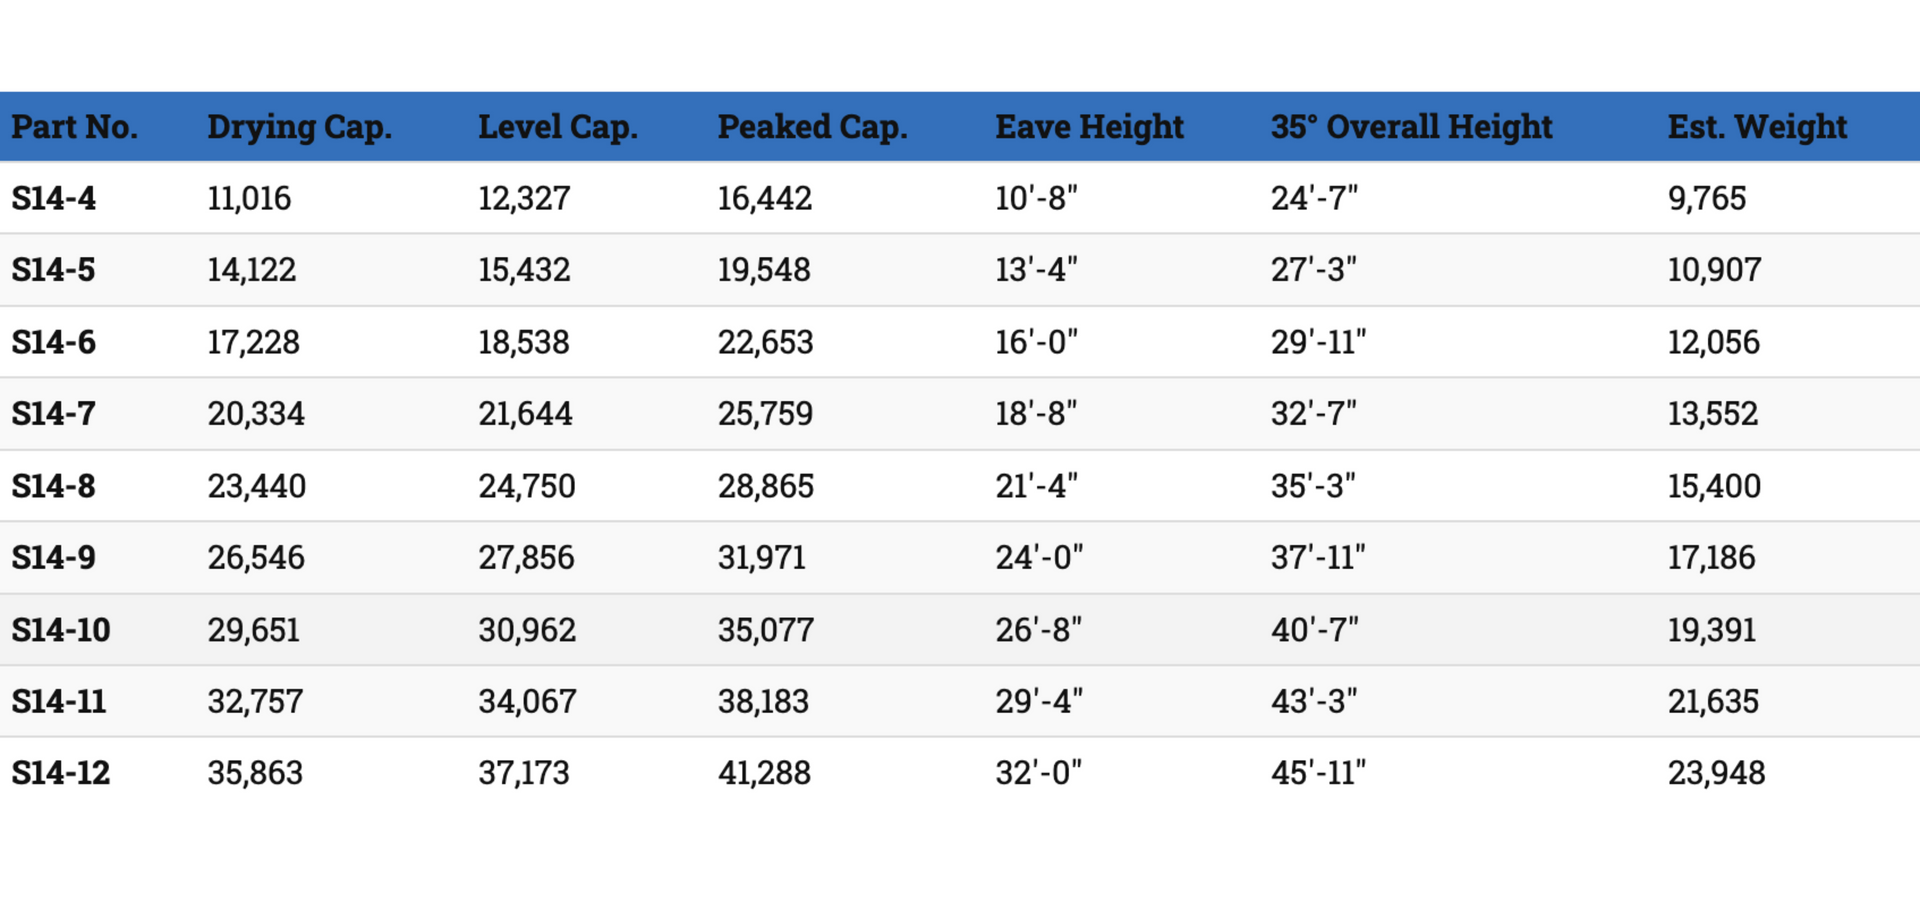Select part number S14-4
Image resolution: width=1920 pixels, height=900 pixels.
click(x=54, y=198)
